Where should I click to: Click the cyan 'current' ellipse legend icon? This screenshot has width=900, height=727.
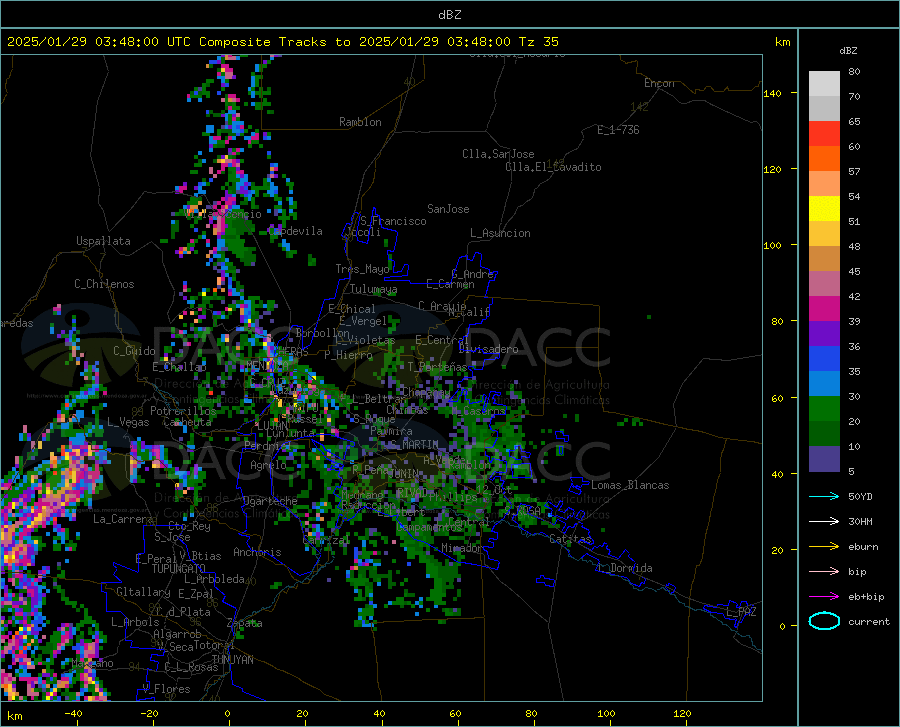pos(824,621)
